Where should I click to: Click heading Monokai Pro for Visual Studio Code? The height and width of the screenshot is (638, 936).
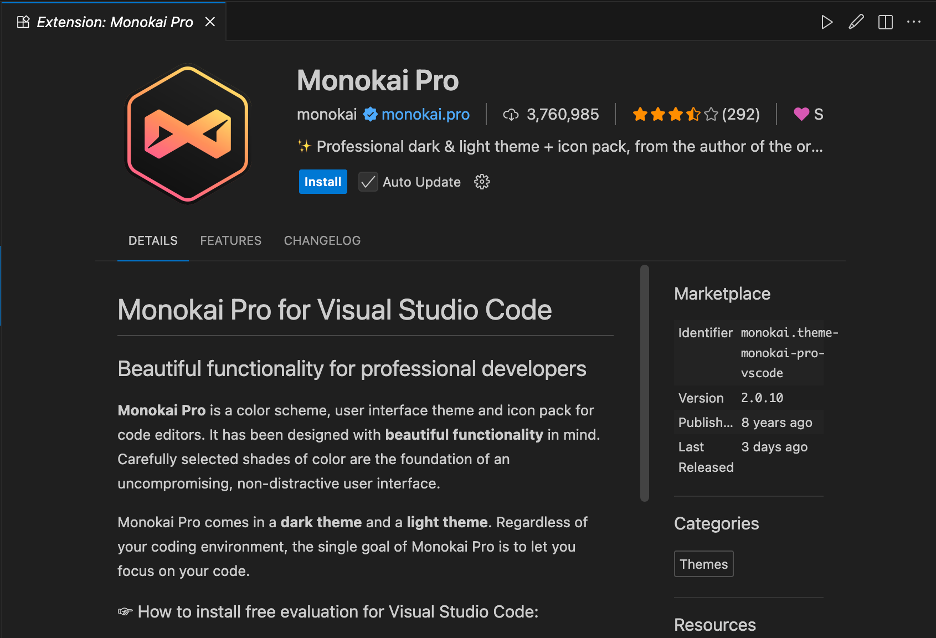[x=334, y=310]
